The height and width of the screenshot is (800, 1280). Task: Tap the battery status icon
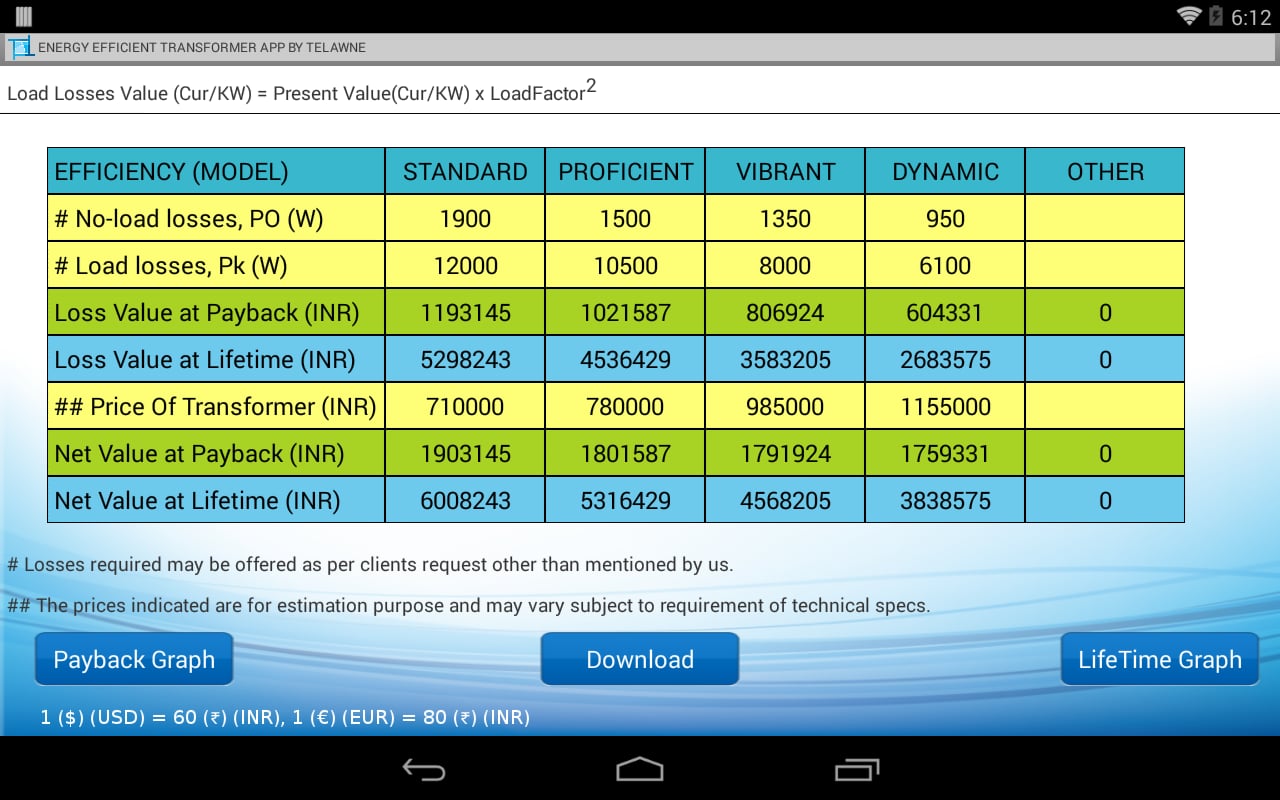pos(1216,16)
